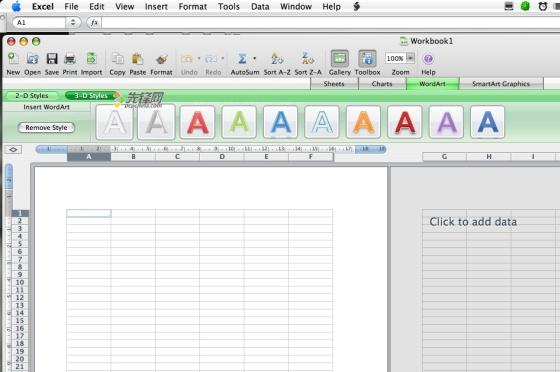
Task: Switch to the Sheets gallery tab
Action: 334,84
